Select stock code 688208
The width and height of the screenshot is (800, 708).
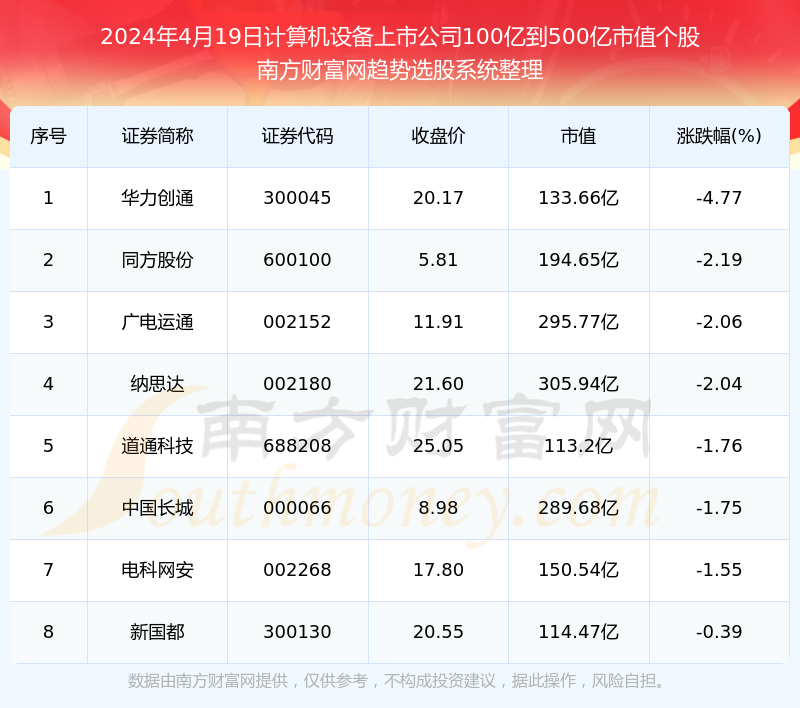[297, 446]
